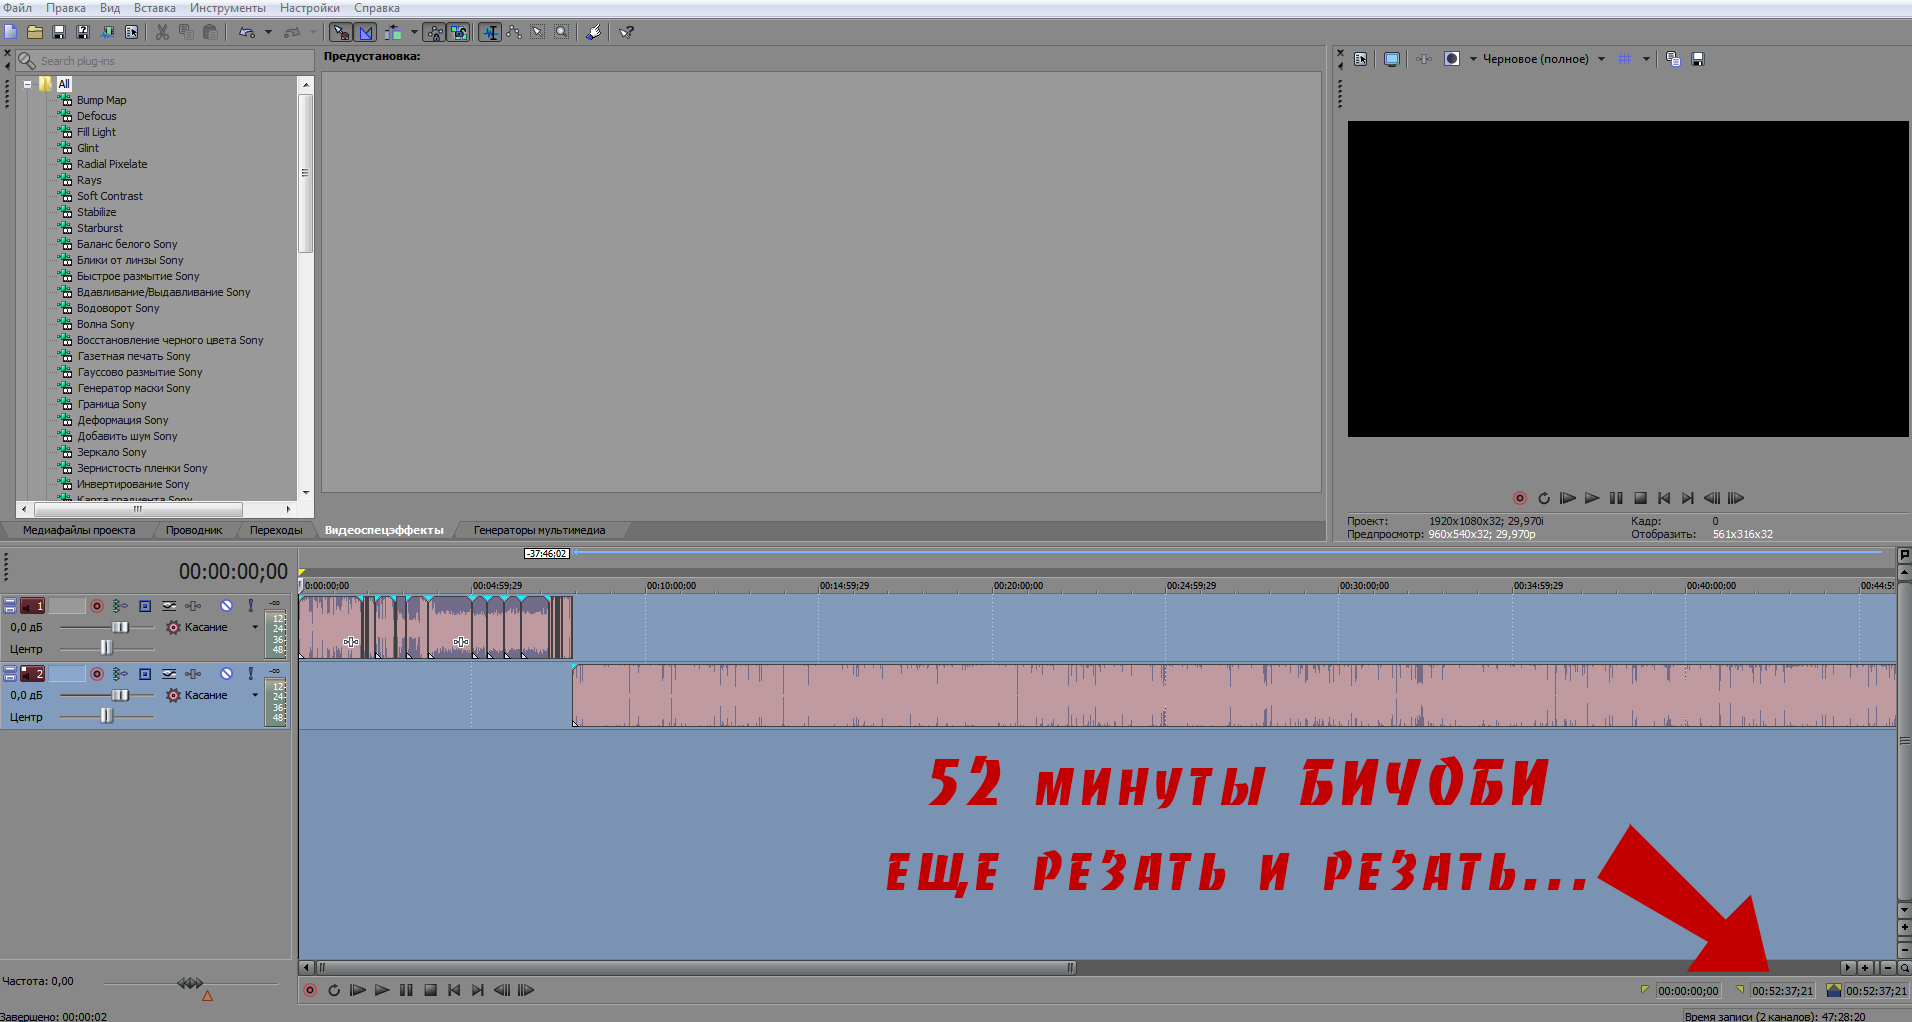Screen dimensions: 1912x1022
Task: Select the zoom edit tool (magnifier)
Action: (562, 32)
